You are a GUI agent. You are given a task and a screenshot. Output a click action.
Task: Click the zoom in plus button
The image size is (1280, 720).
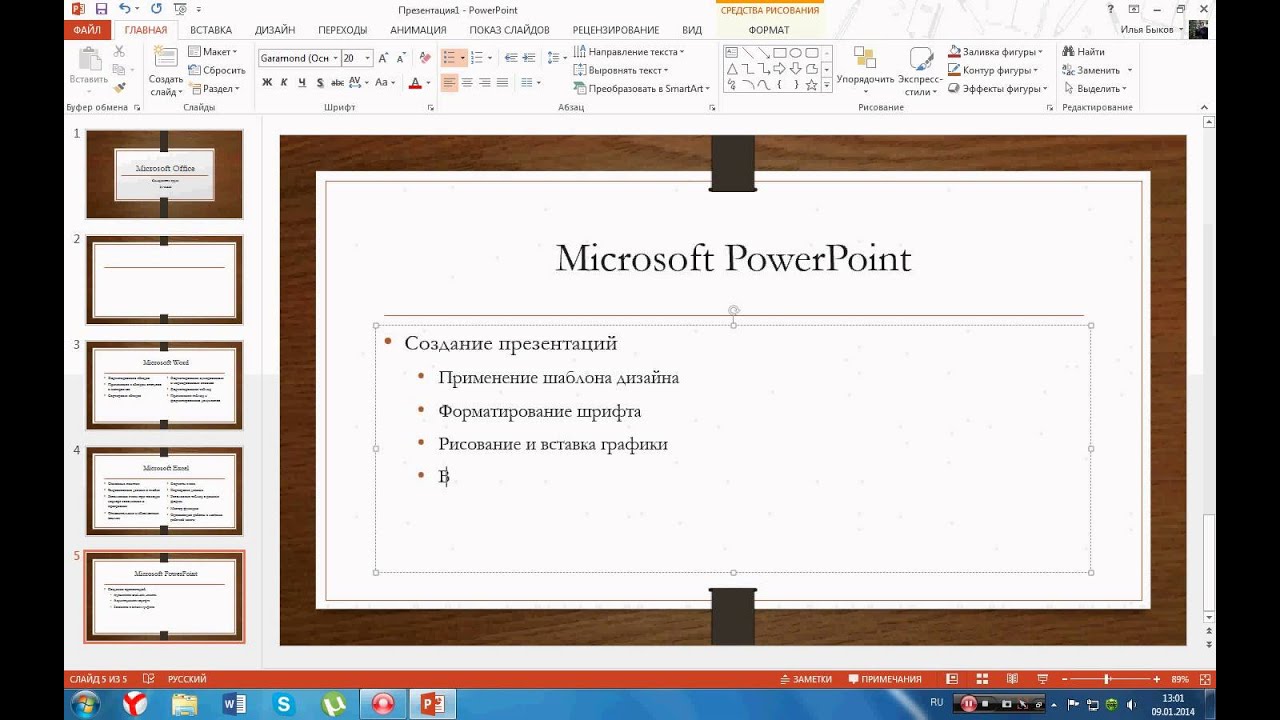[1157, 679]
